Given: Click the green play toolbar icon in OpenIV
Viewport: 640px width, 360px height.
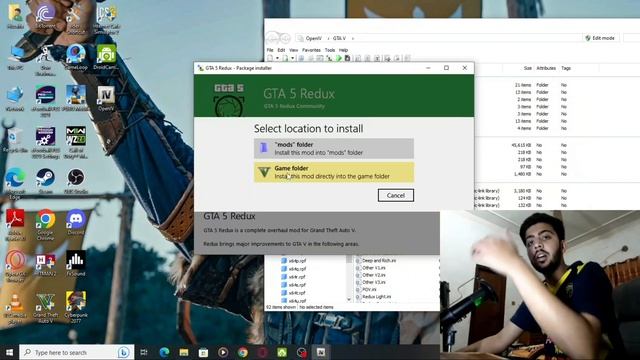Looking at the screenshot, I should pyautogui.click(x=338, y=58).
